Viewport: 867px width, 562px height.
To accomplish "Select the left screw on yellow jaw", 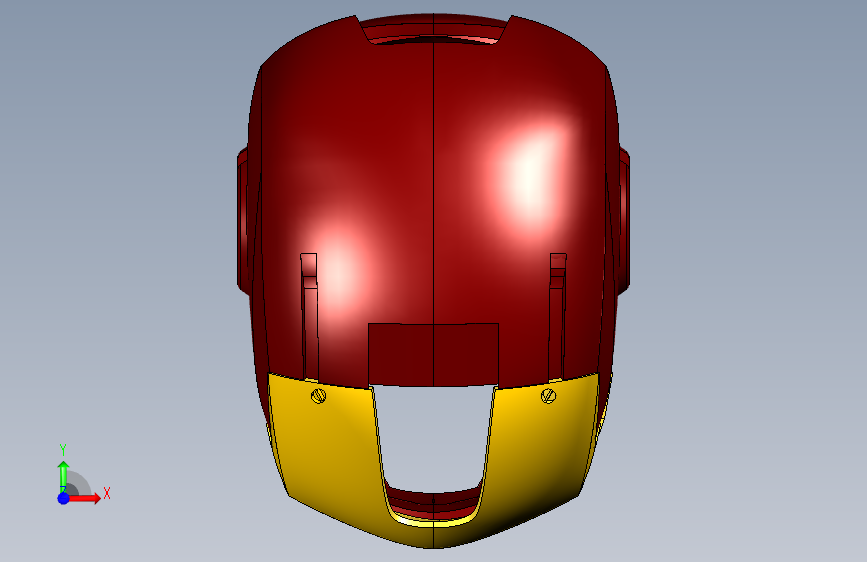I will coord(318,396).
